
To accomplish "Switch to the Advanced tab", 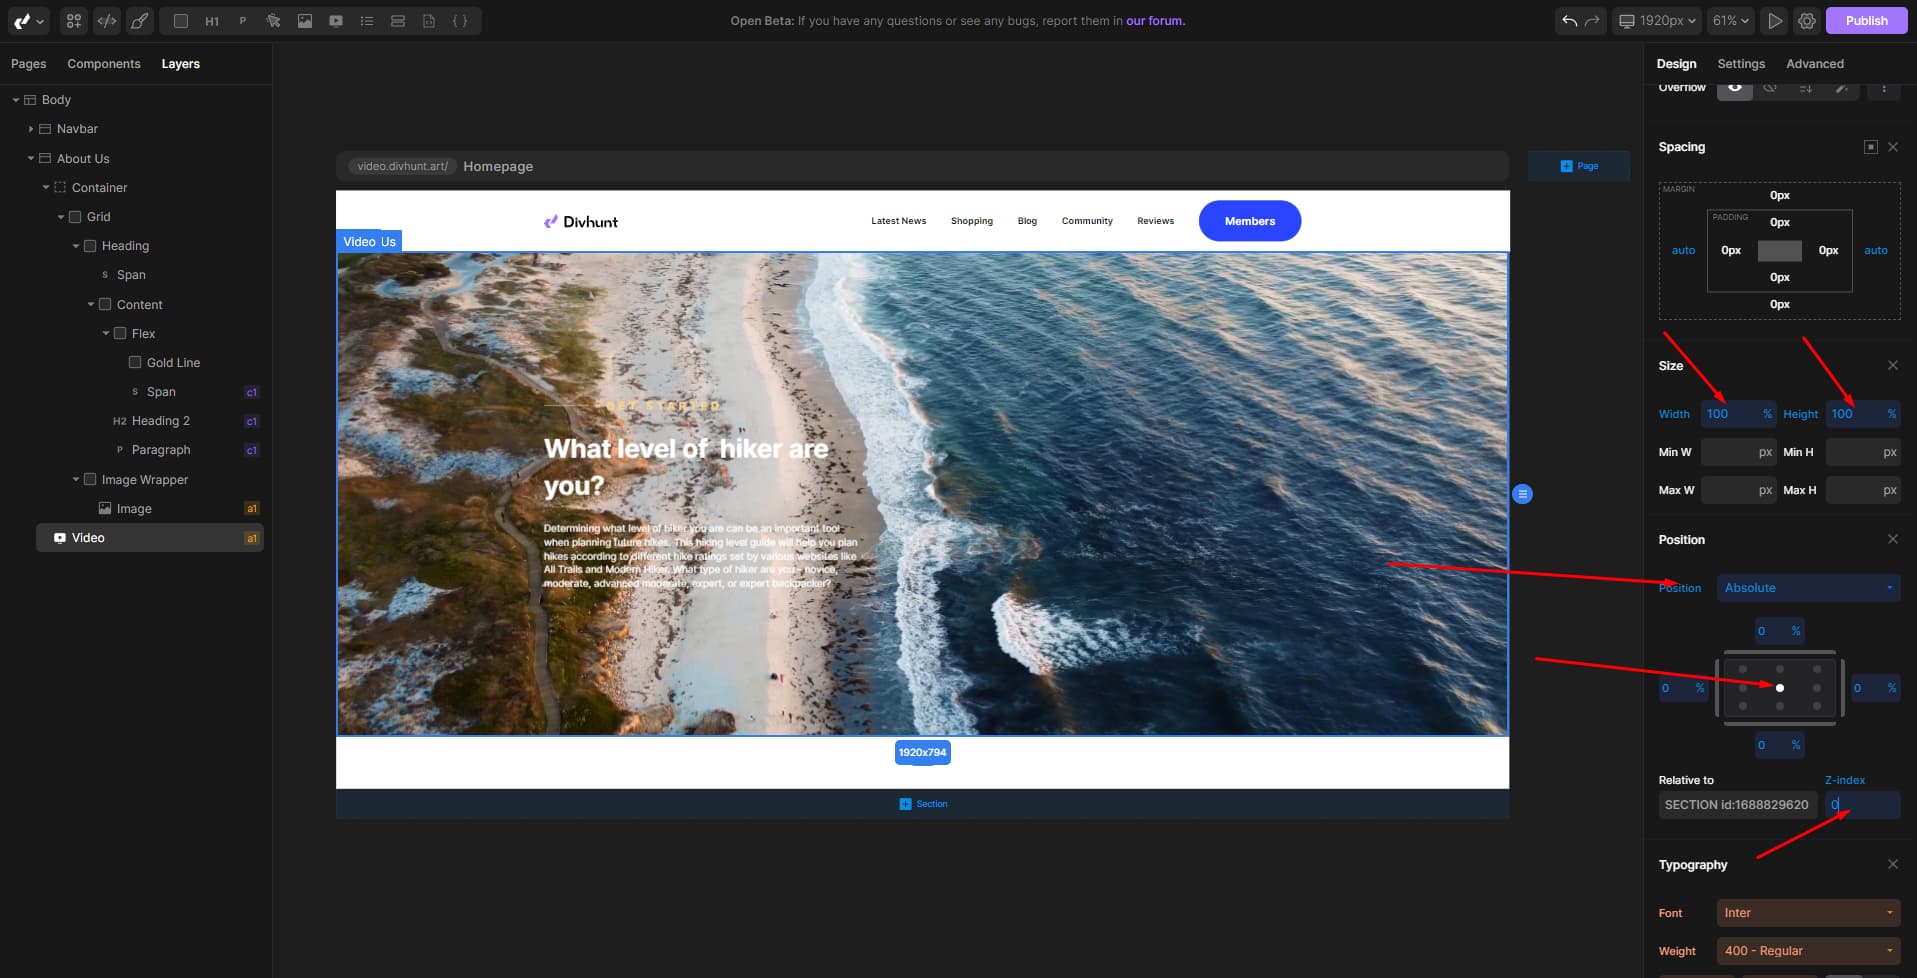I will pyautogui.click(x=1815, y=63).
